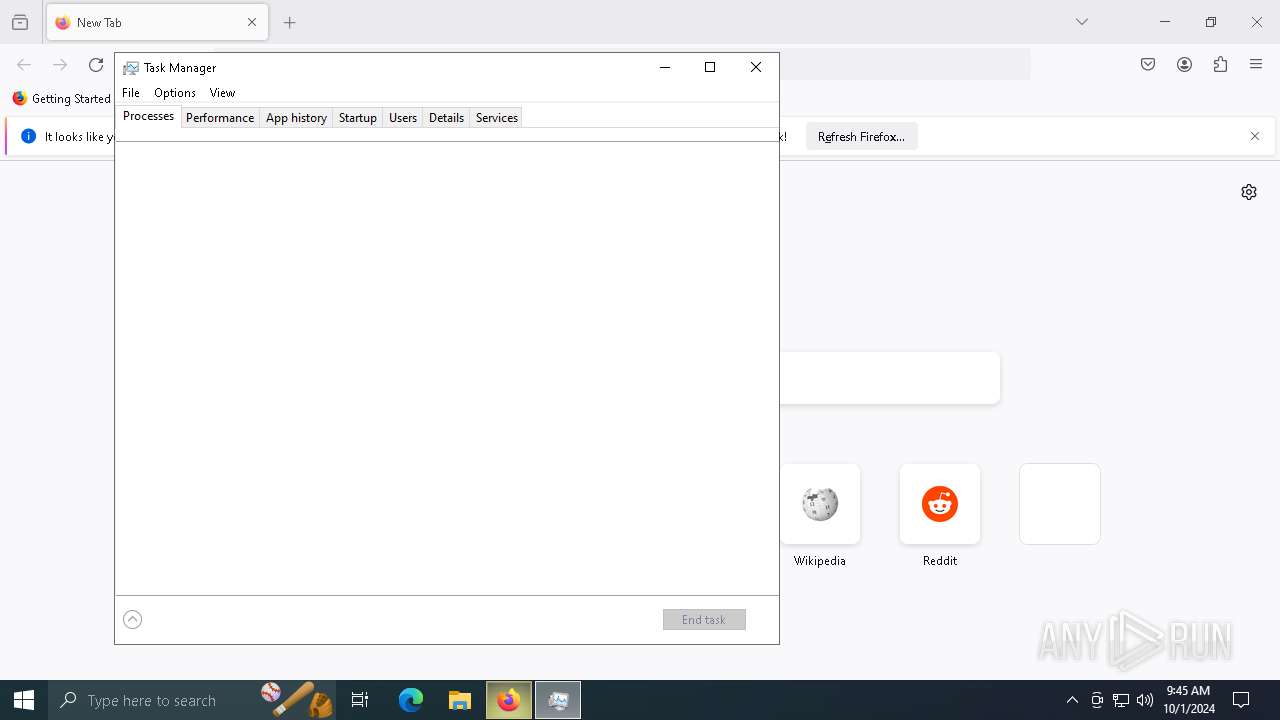Image resolution: width=1280 pixels, height=720 pixels.
Task: Open the Users tab
Action: point(403,118)
